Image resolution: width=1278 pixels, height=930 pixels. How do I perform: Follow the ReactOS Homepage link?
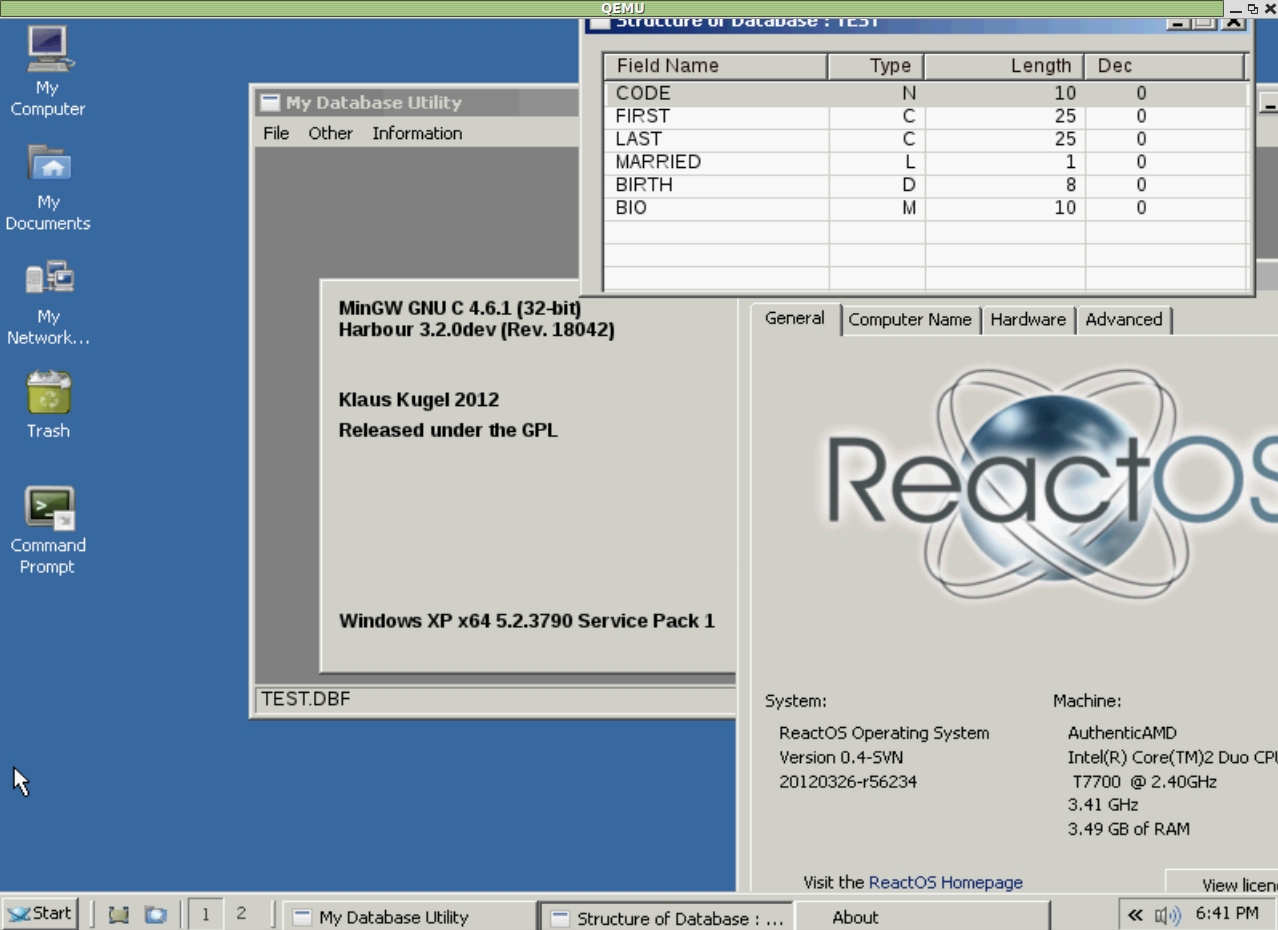946,882
